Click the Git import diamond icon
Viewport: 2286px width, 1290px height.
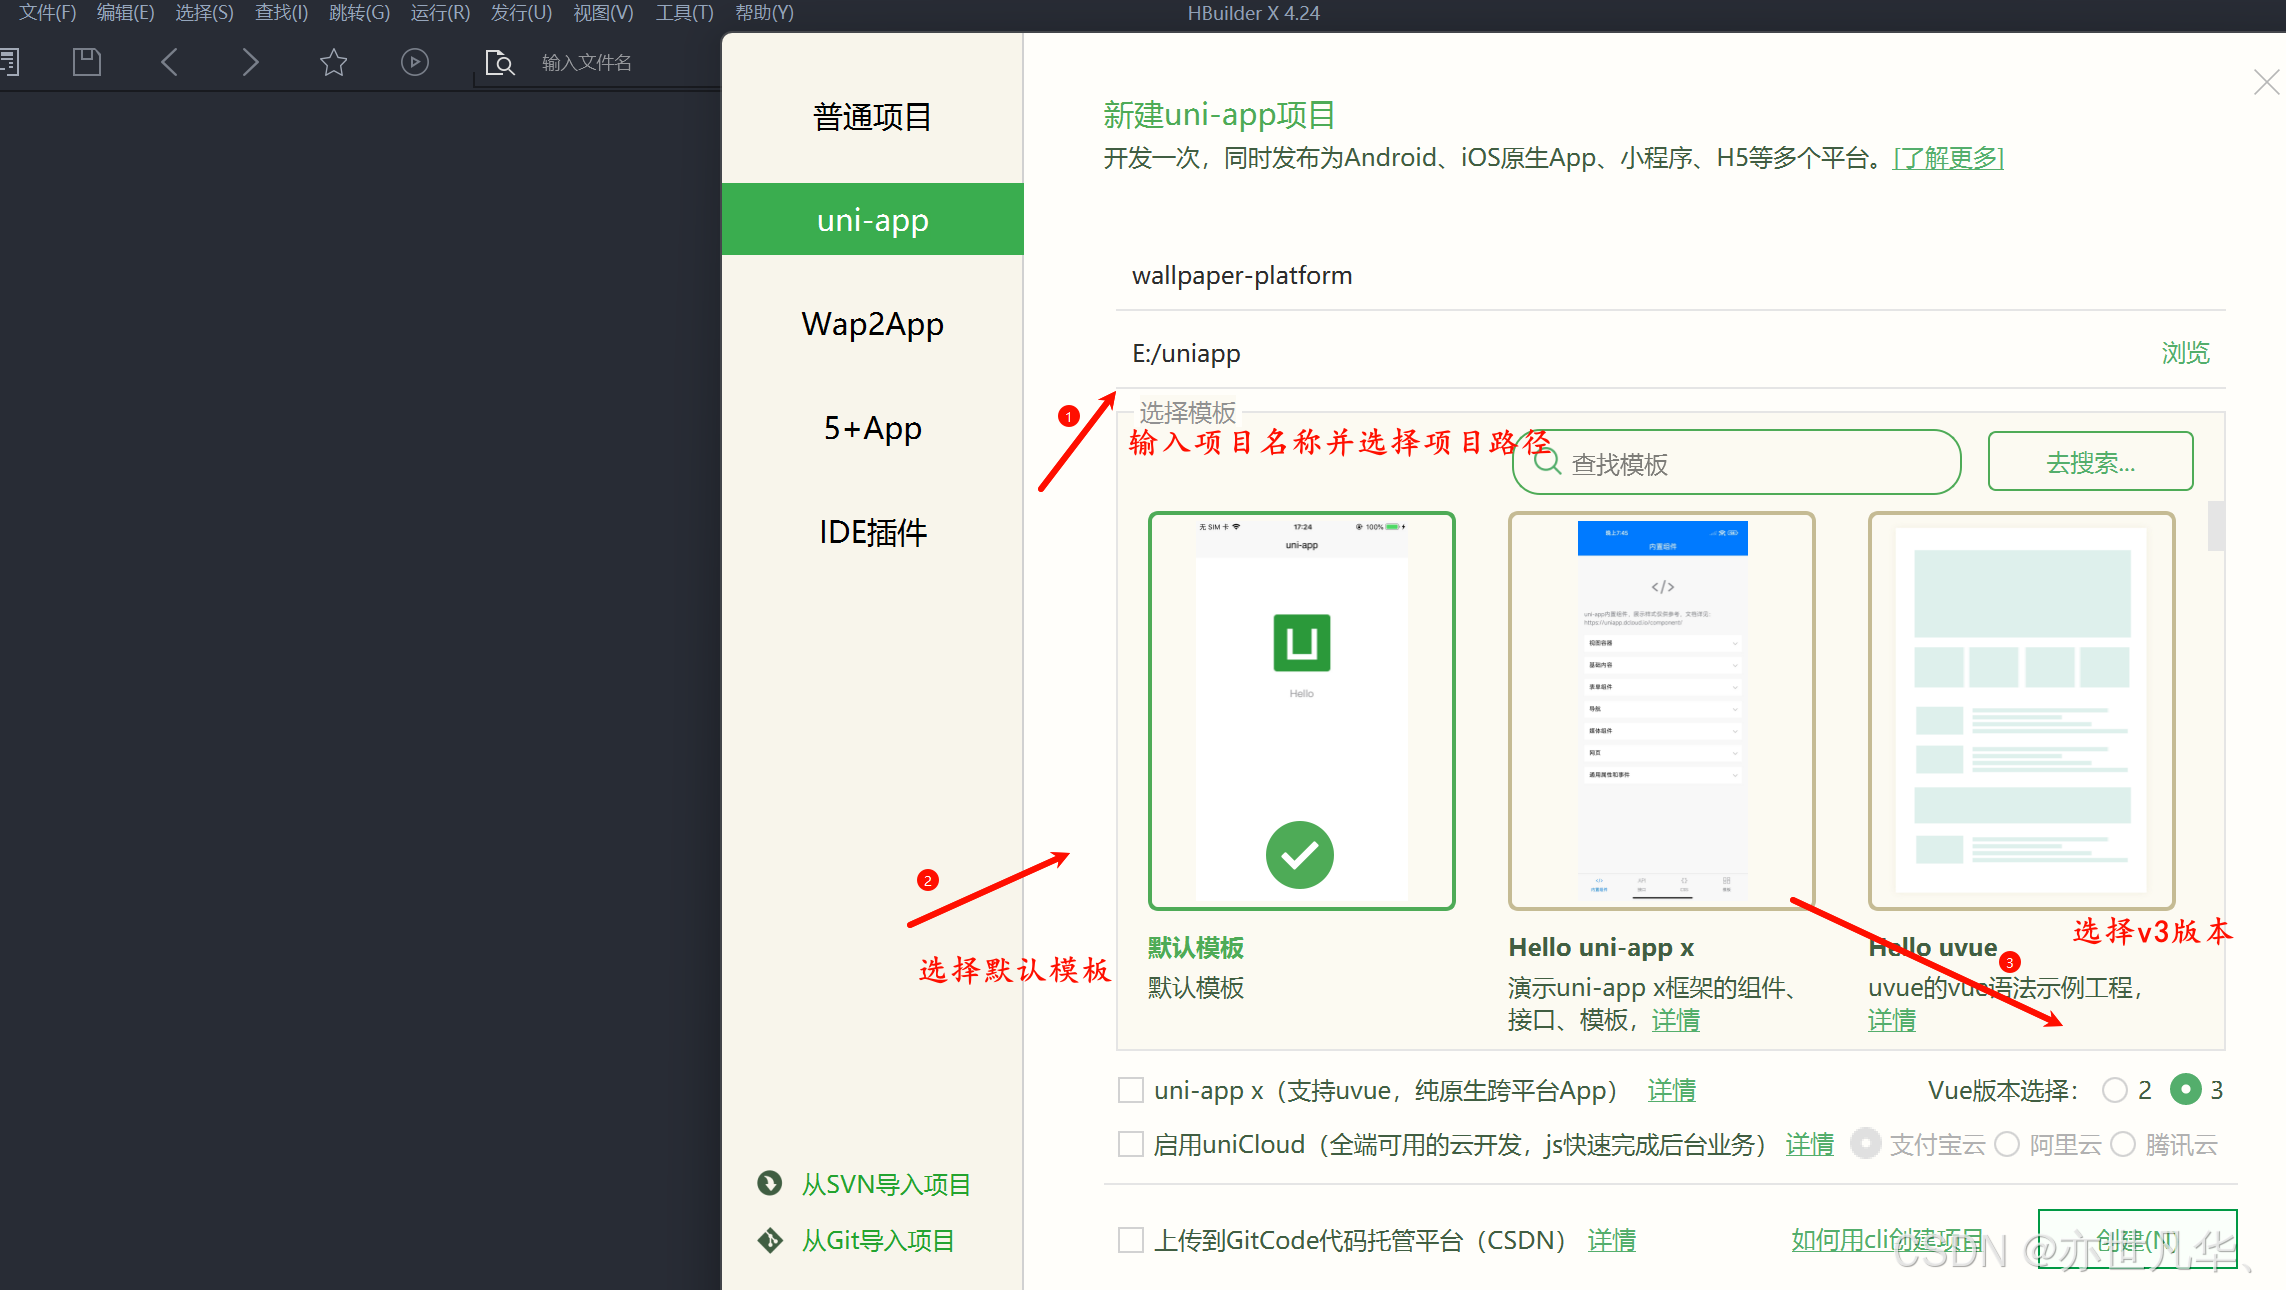coord(770,1240)
